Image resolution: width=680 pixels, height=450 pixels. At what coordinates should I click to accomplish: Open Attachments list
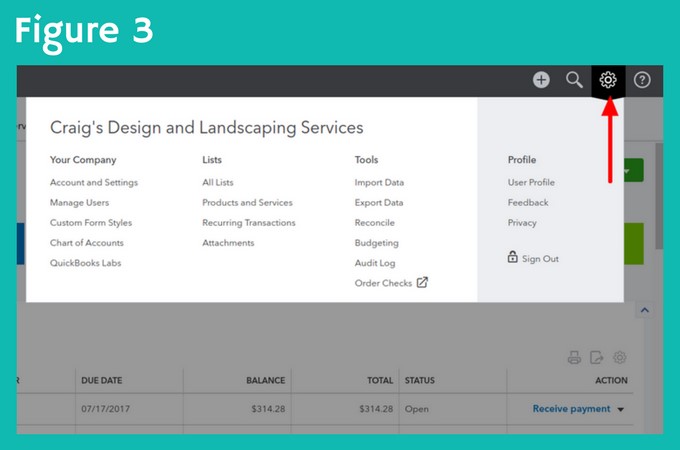point(228,243)
